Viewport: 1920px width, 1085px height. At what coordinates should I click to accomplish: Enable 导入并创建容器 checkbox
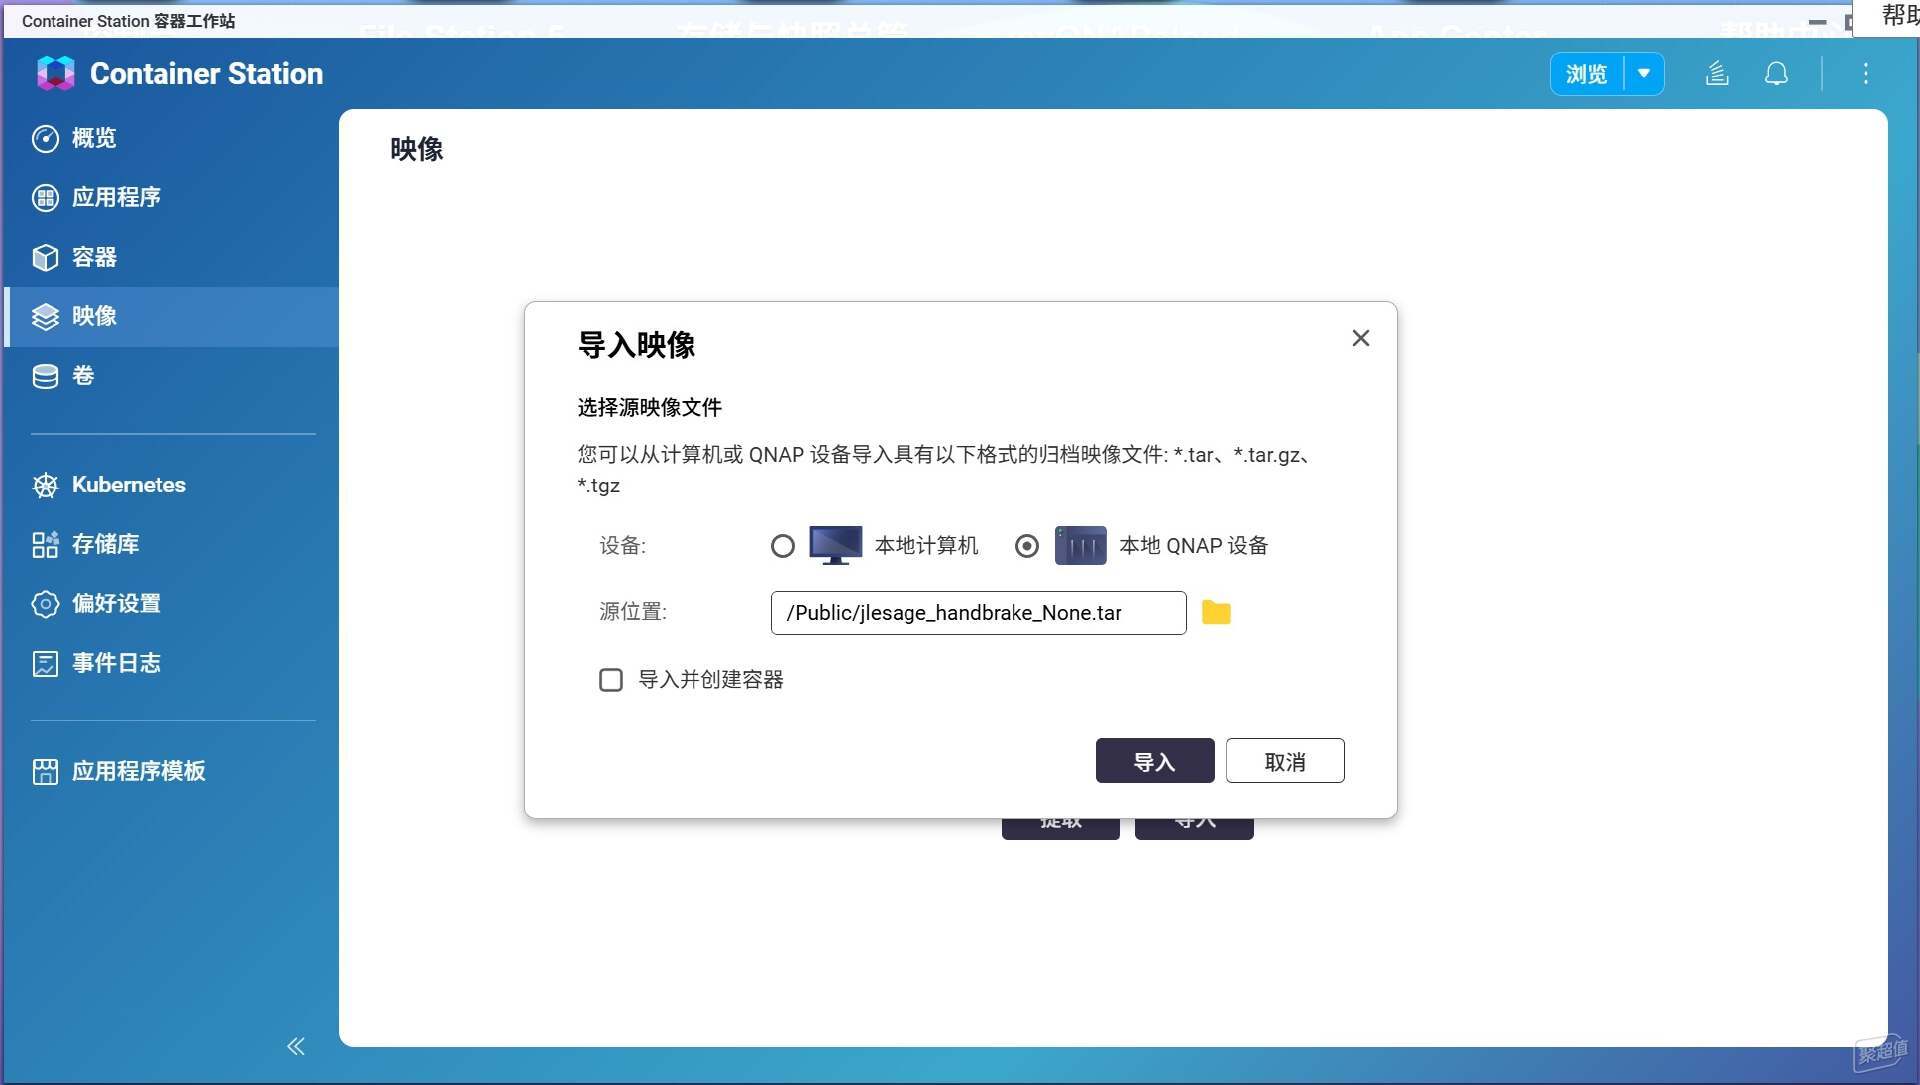[x=611, y=680]
